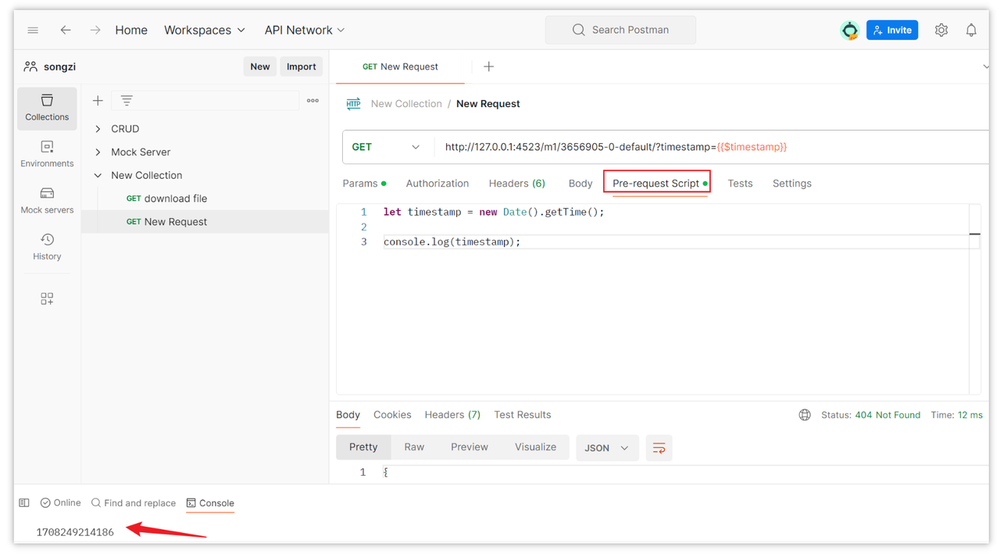Toggle the sidebar layout icon in status bar

24,503
